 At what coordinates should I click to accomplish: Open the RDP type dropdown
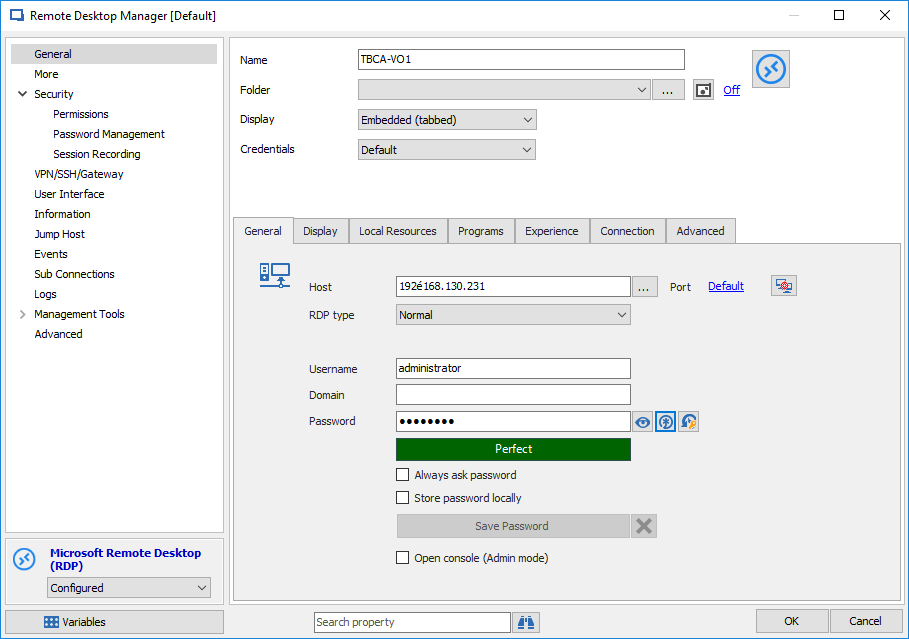pyautogui.click(x=513, y=315)
